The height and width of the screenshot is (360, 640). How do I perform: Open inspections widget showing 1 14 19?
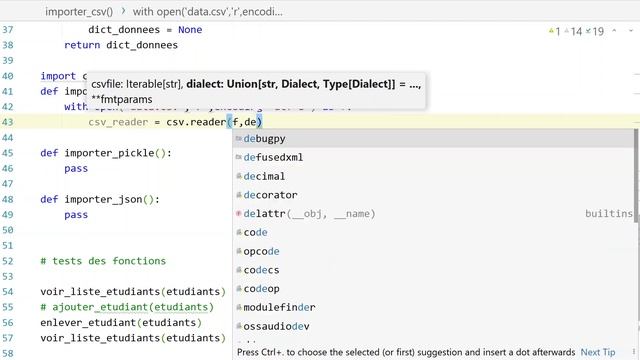pyautogui.click(x=576, y=31)
